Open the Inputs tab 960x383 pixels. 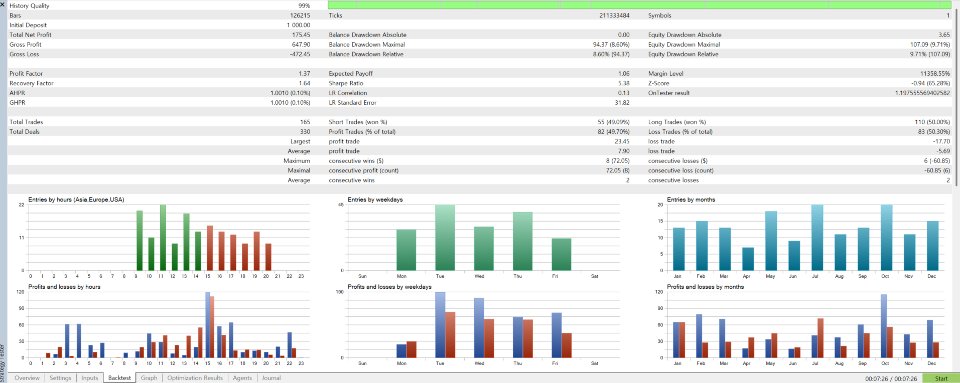tap(89, 378)
